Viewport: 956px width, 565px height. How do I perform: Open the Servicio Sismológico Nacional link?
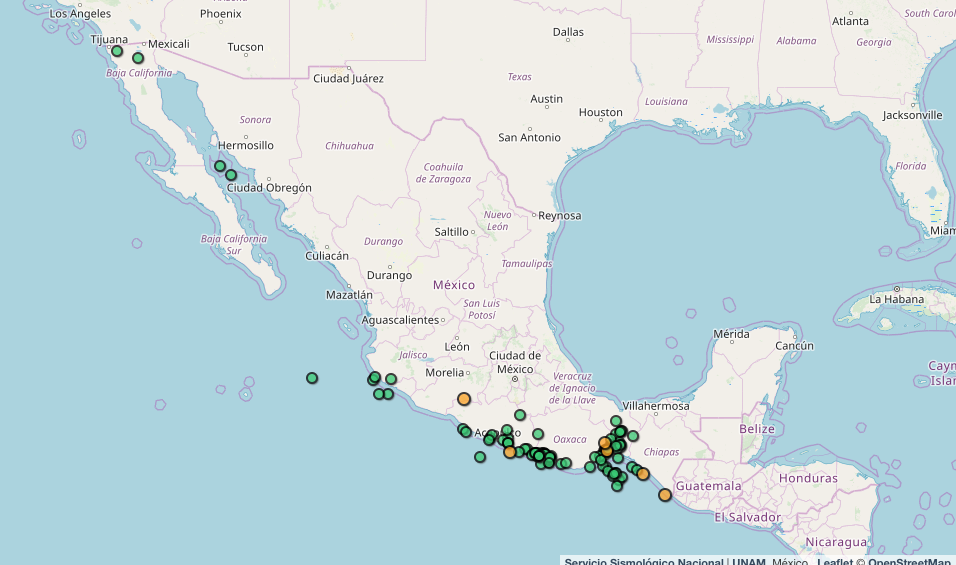point(643,561)
